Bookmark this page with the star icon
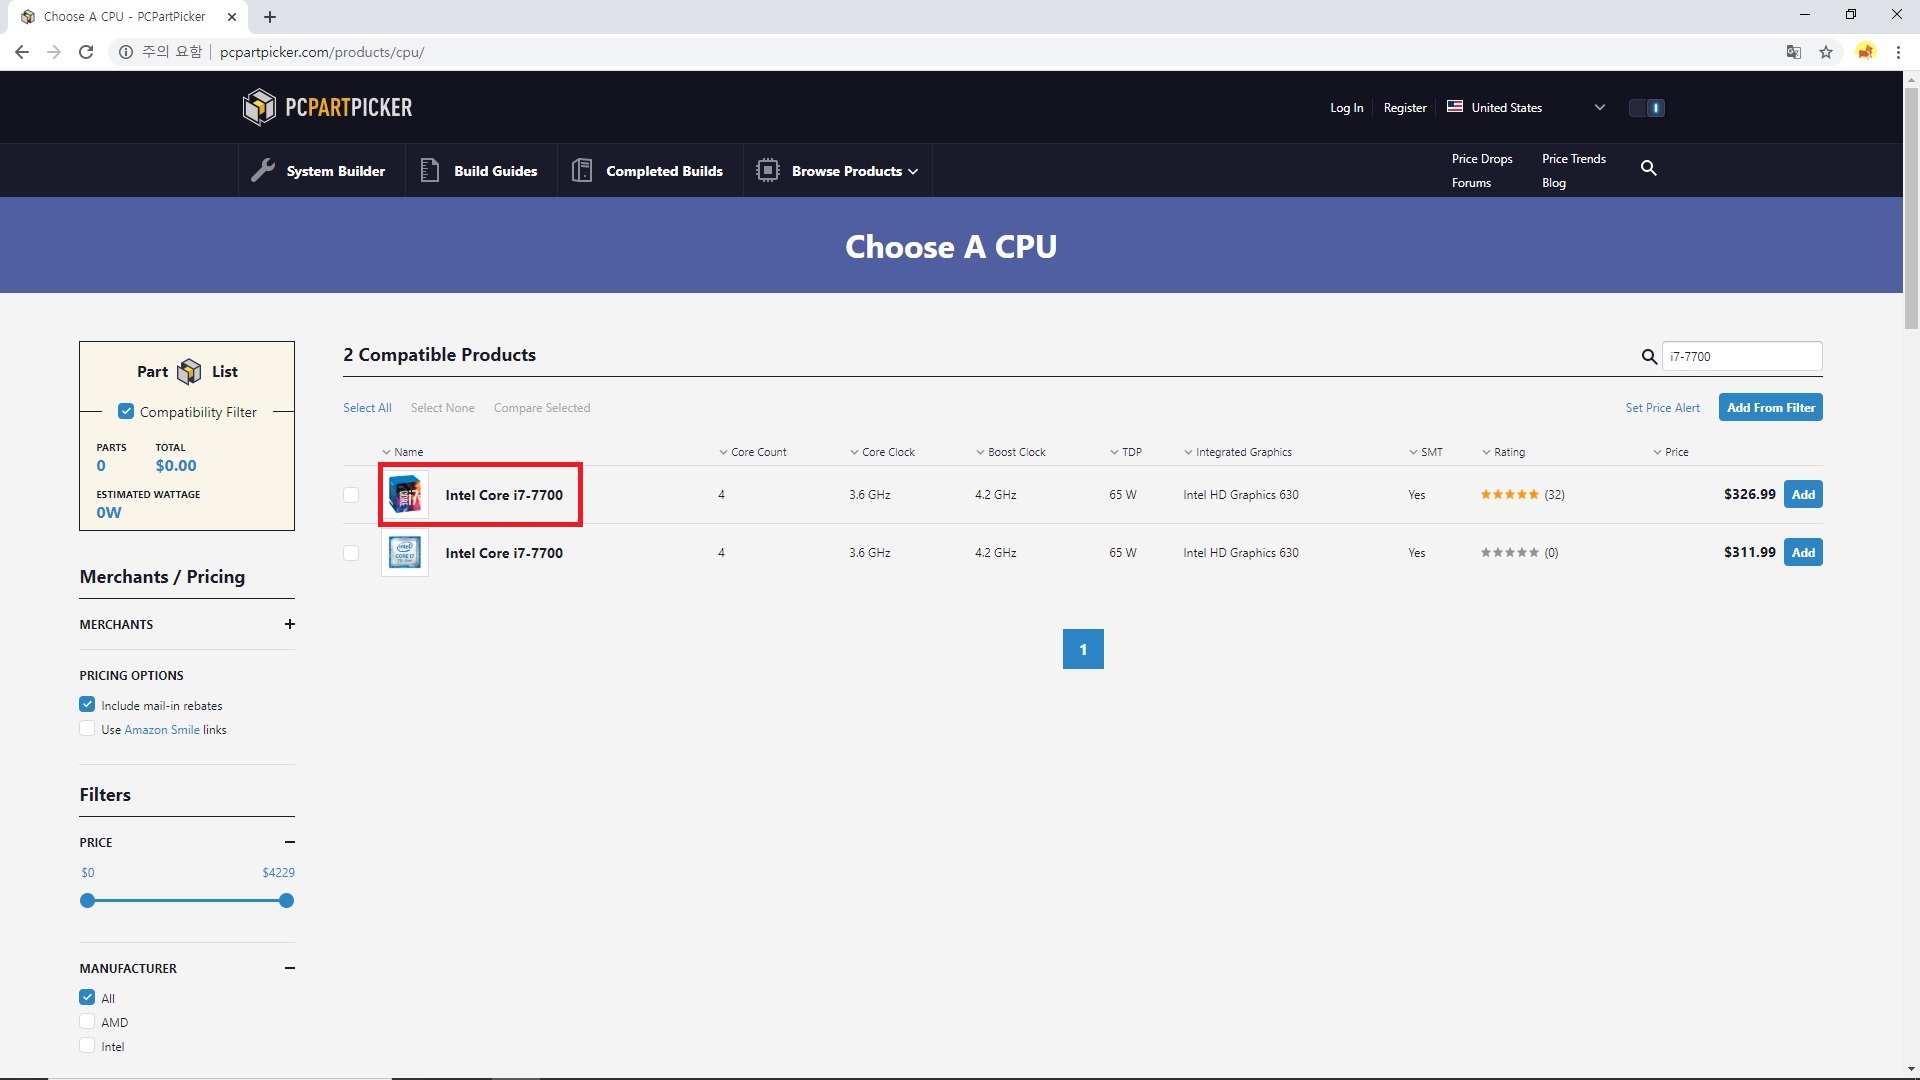The height and width of the screenshot is (1080, 1920). point(1826,52)
